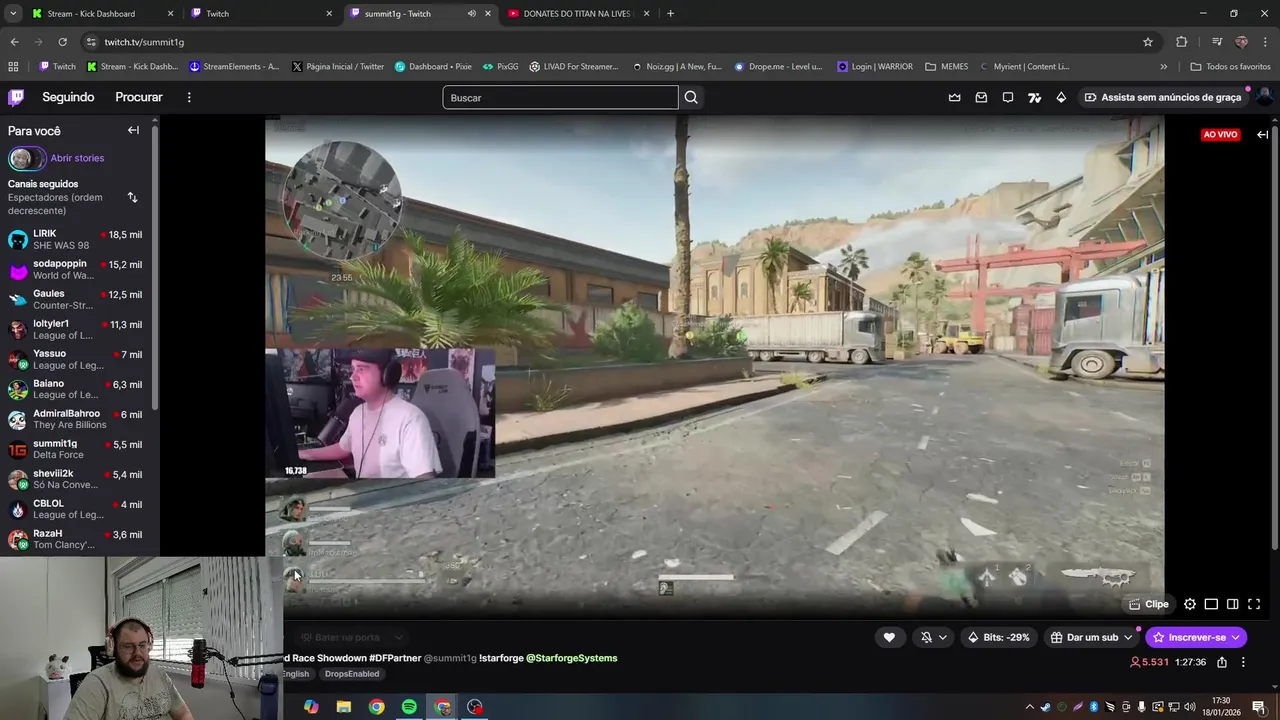Click DropsEnabled tag
This screenshot has width=1280, height=720.
[x=352, y=674]
